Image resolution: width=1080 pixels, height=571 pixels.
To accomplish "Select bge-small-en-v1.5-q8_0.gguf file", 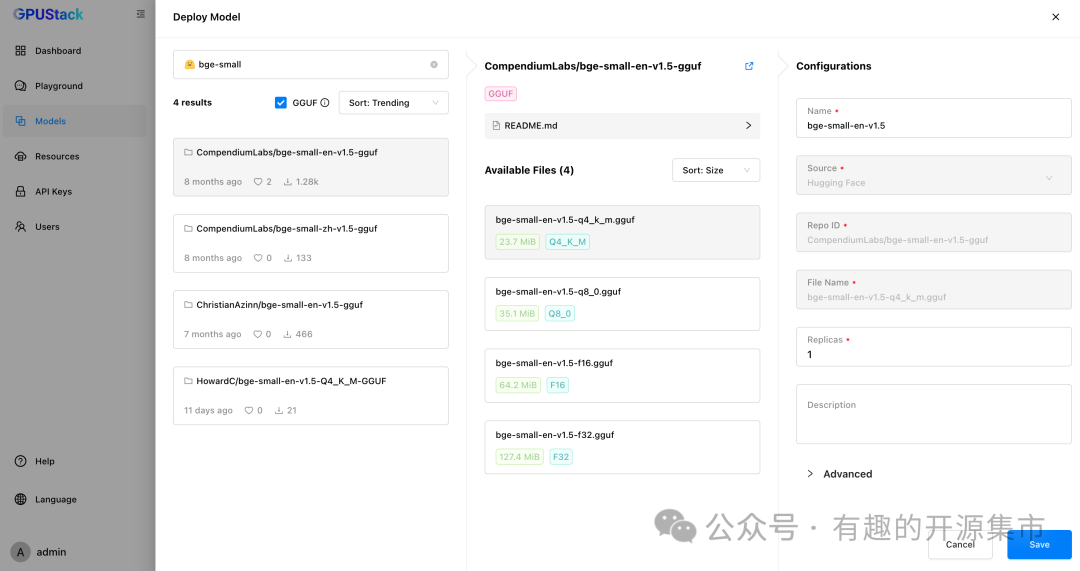I will pos(622,304).
